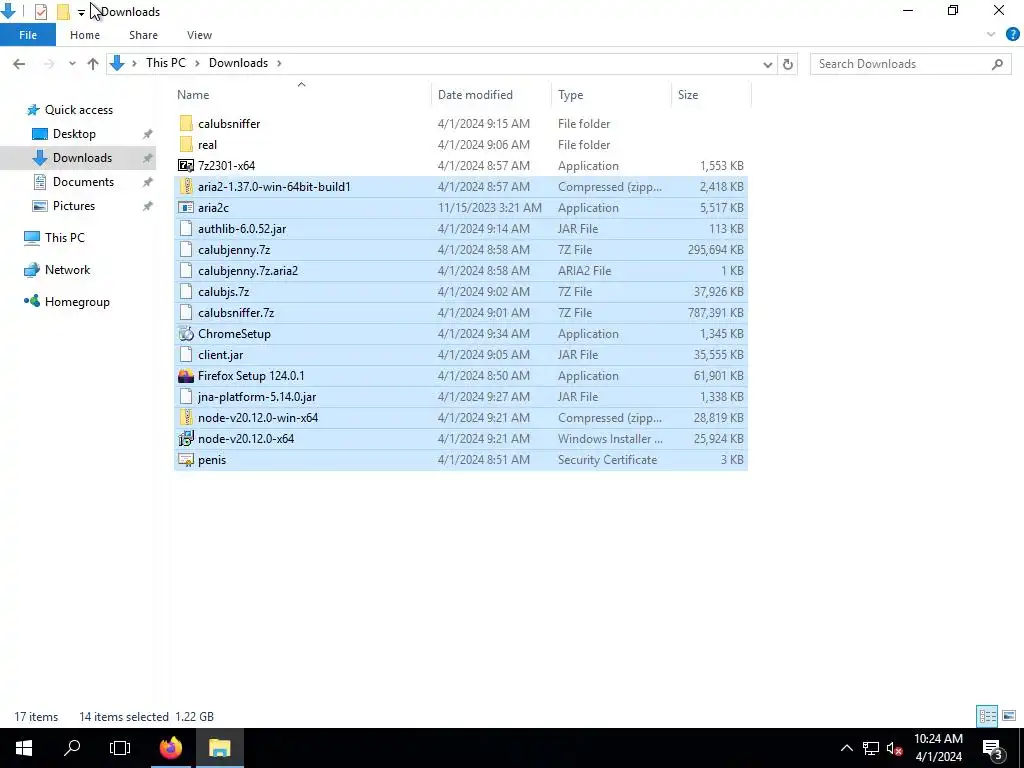The image size is (1024, 768).
Task: Open taskbar search magnifier
Action: click(72, 748)
